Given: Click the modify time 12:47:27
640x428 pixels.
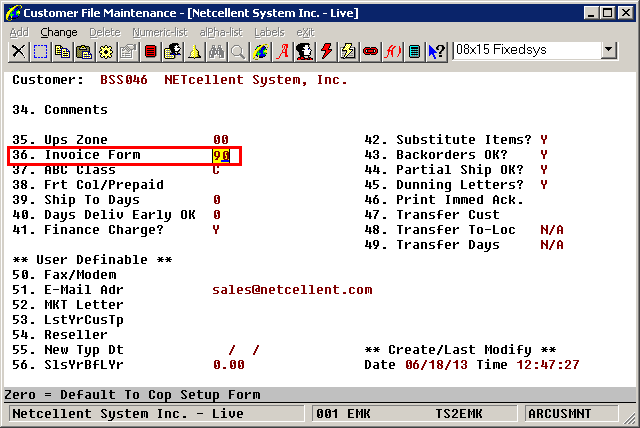Looking at the screenshot, I should [x=548, y=365].
